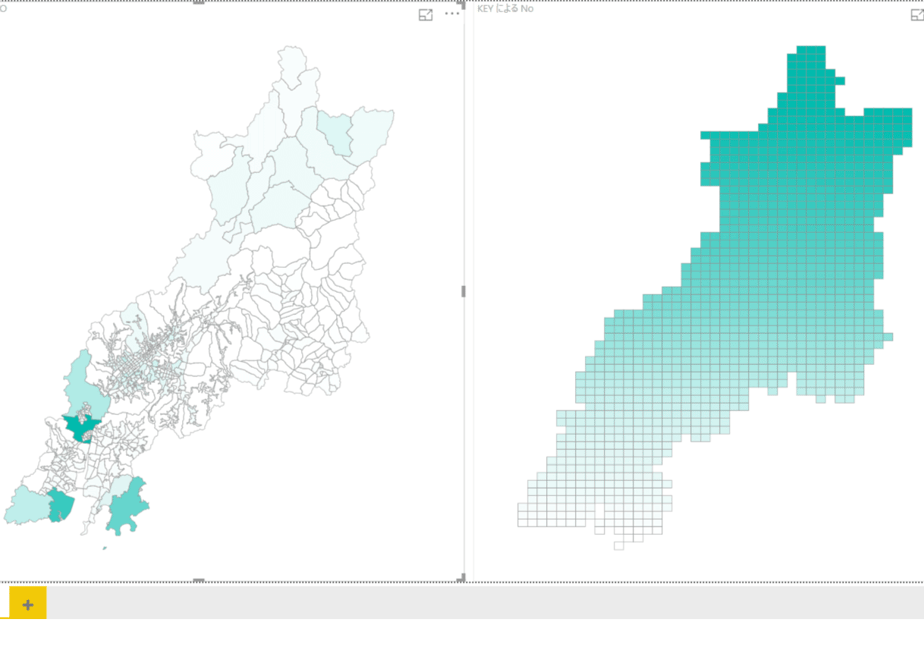This screenshot has width=924, height=660.
Task: Add a new report page with plus button
Action: pyautogui.click(x=28, y=605)
